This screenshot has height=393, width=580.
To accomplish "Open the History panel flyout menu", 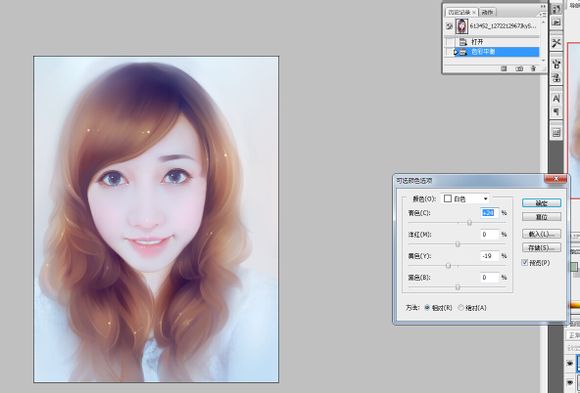I will coord(543,14).
